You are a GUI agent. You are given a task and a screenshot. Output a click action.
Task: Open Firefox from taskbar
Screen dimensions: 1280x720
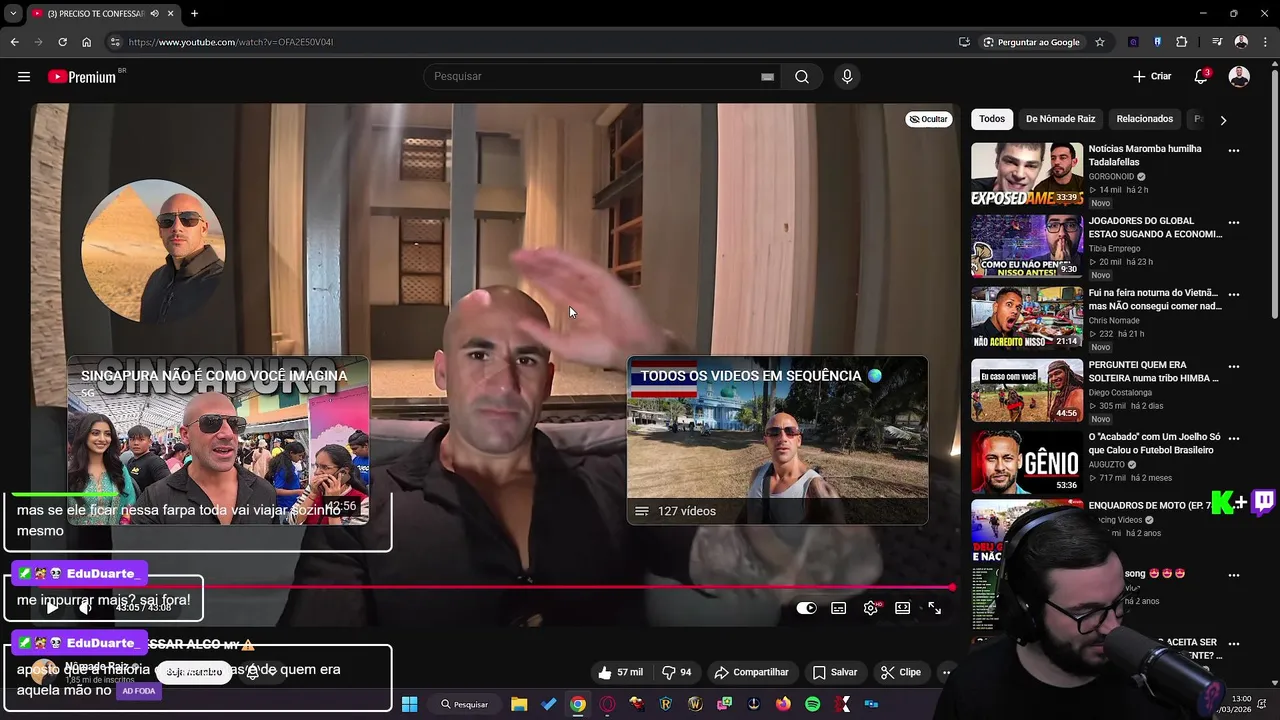(783, 704)
